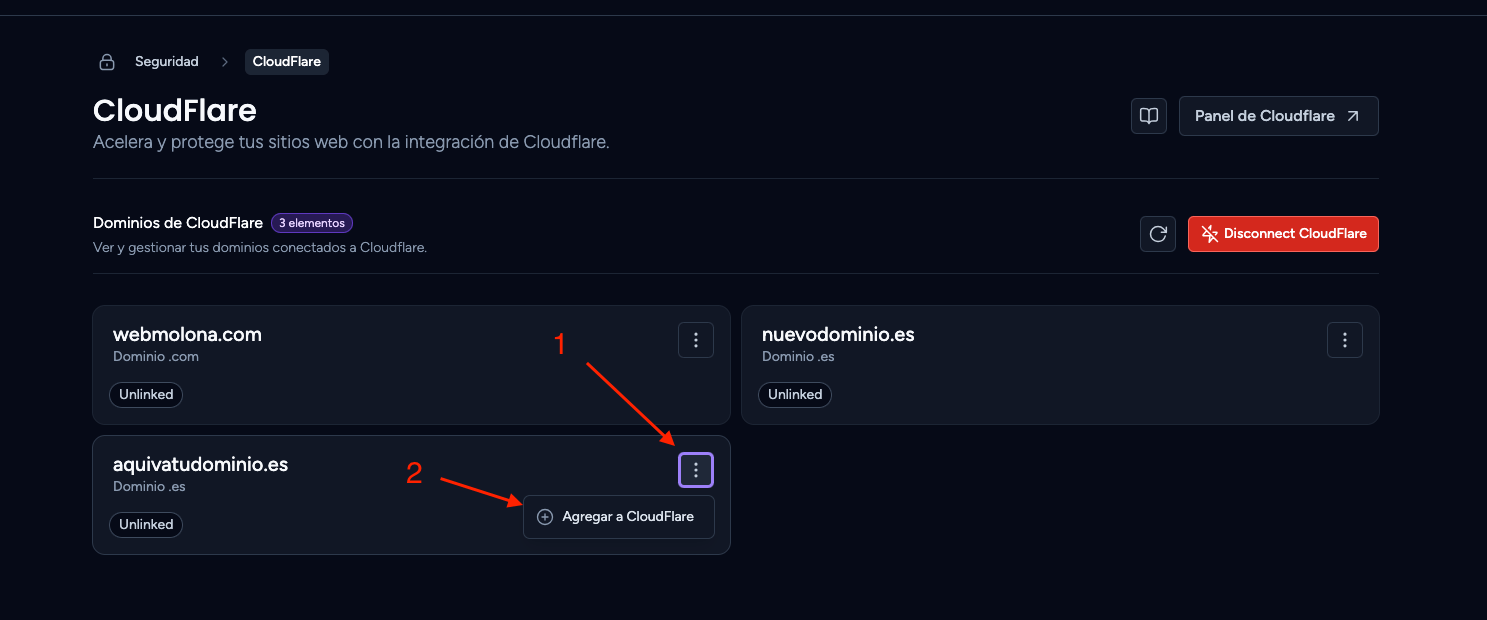Open Panel de Cloudflare external link
The image size is (1487, 620).
click(x=1279, y=116)
